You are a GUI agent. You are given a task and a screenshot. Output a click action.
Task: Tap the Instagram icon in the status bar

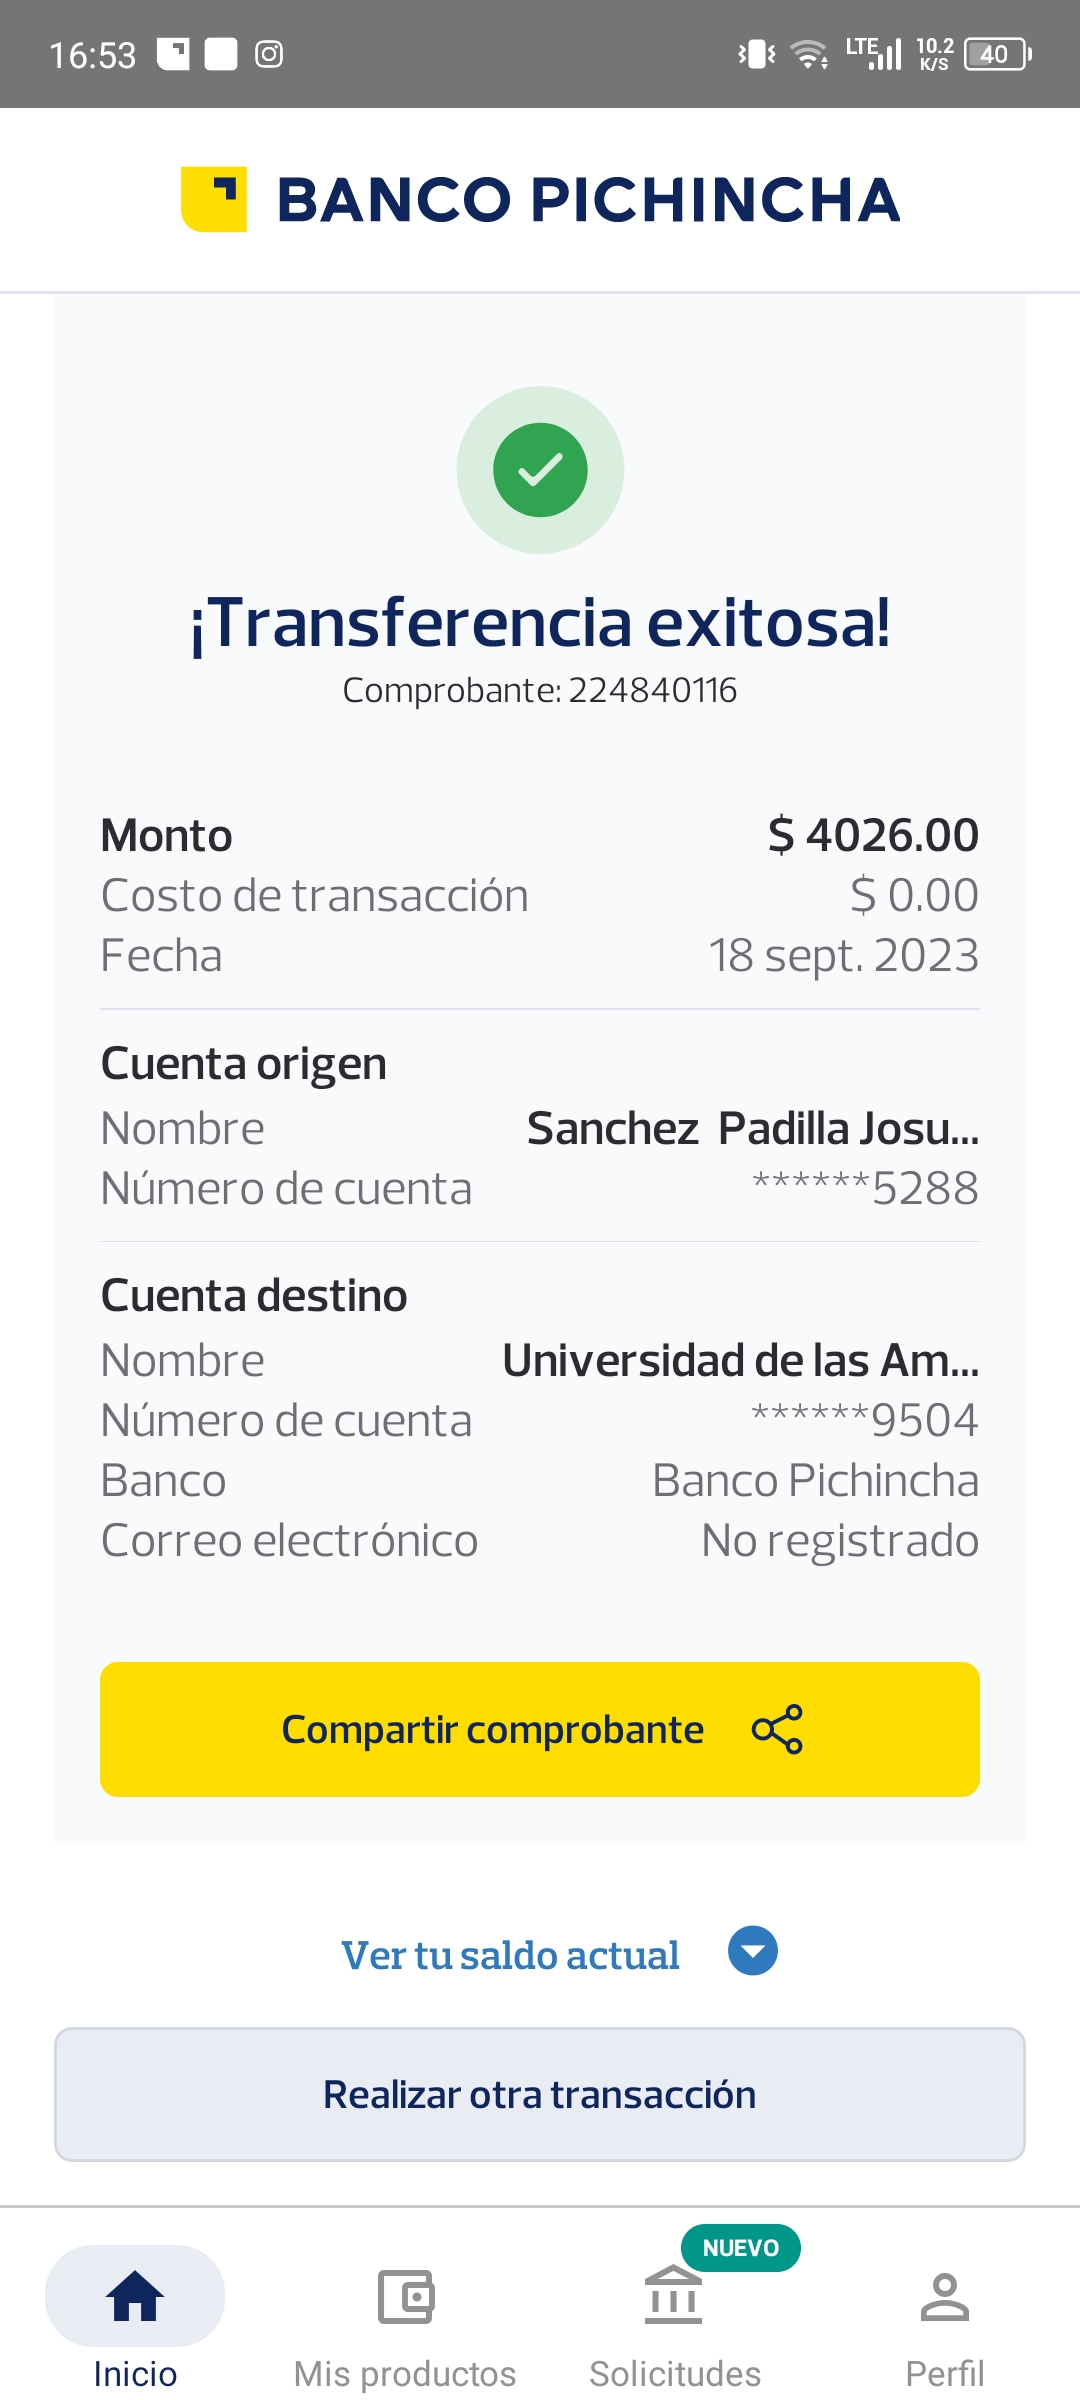[269, 54]
